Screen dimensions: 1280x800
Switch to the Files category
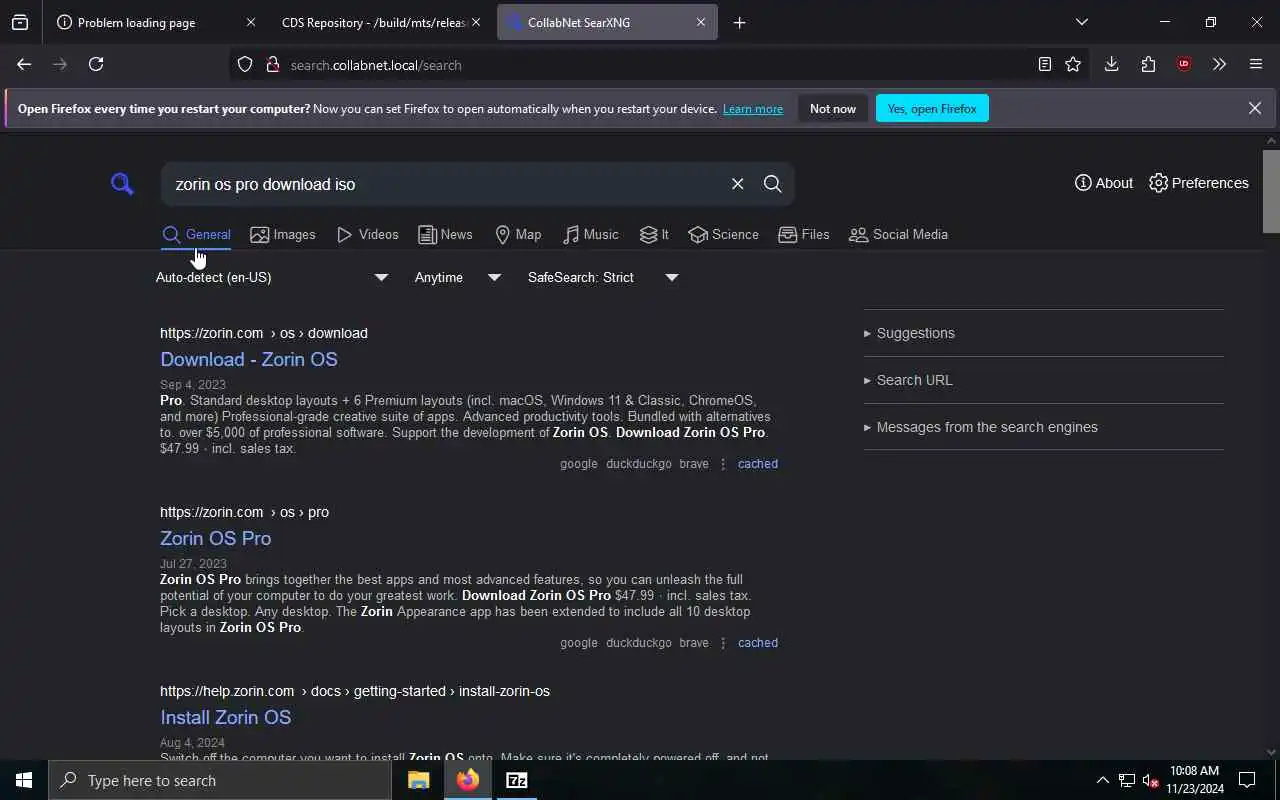click(x=804, y=234)
